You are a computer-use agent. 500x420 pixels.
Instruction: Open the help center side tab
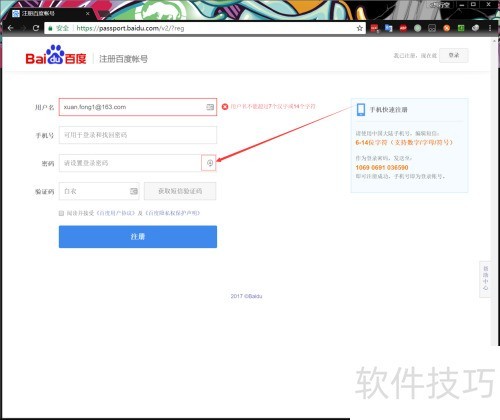tap(485, 279)
